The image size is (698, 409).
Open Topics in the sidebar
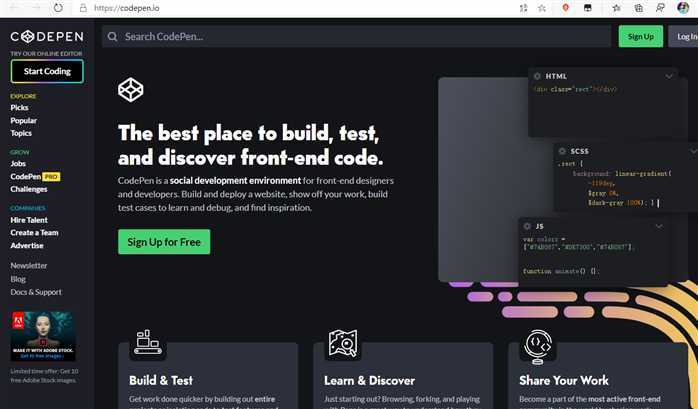[x=21, y=133]
